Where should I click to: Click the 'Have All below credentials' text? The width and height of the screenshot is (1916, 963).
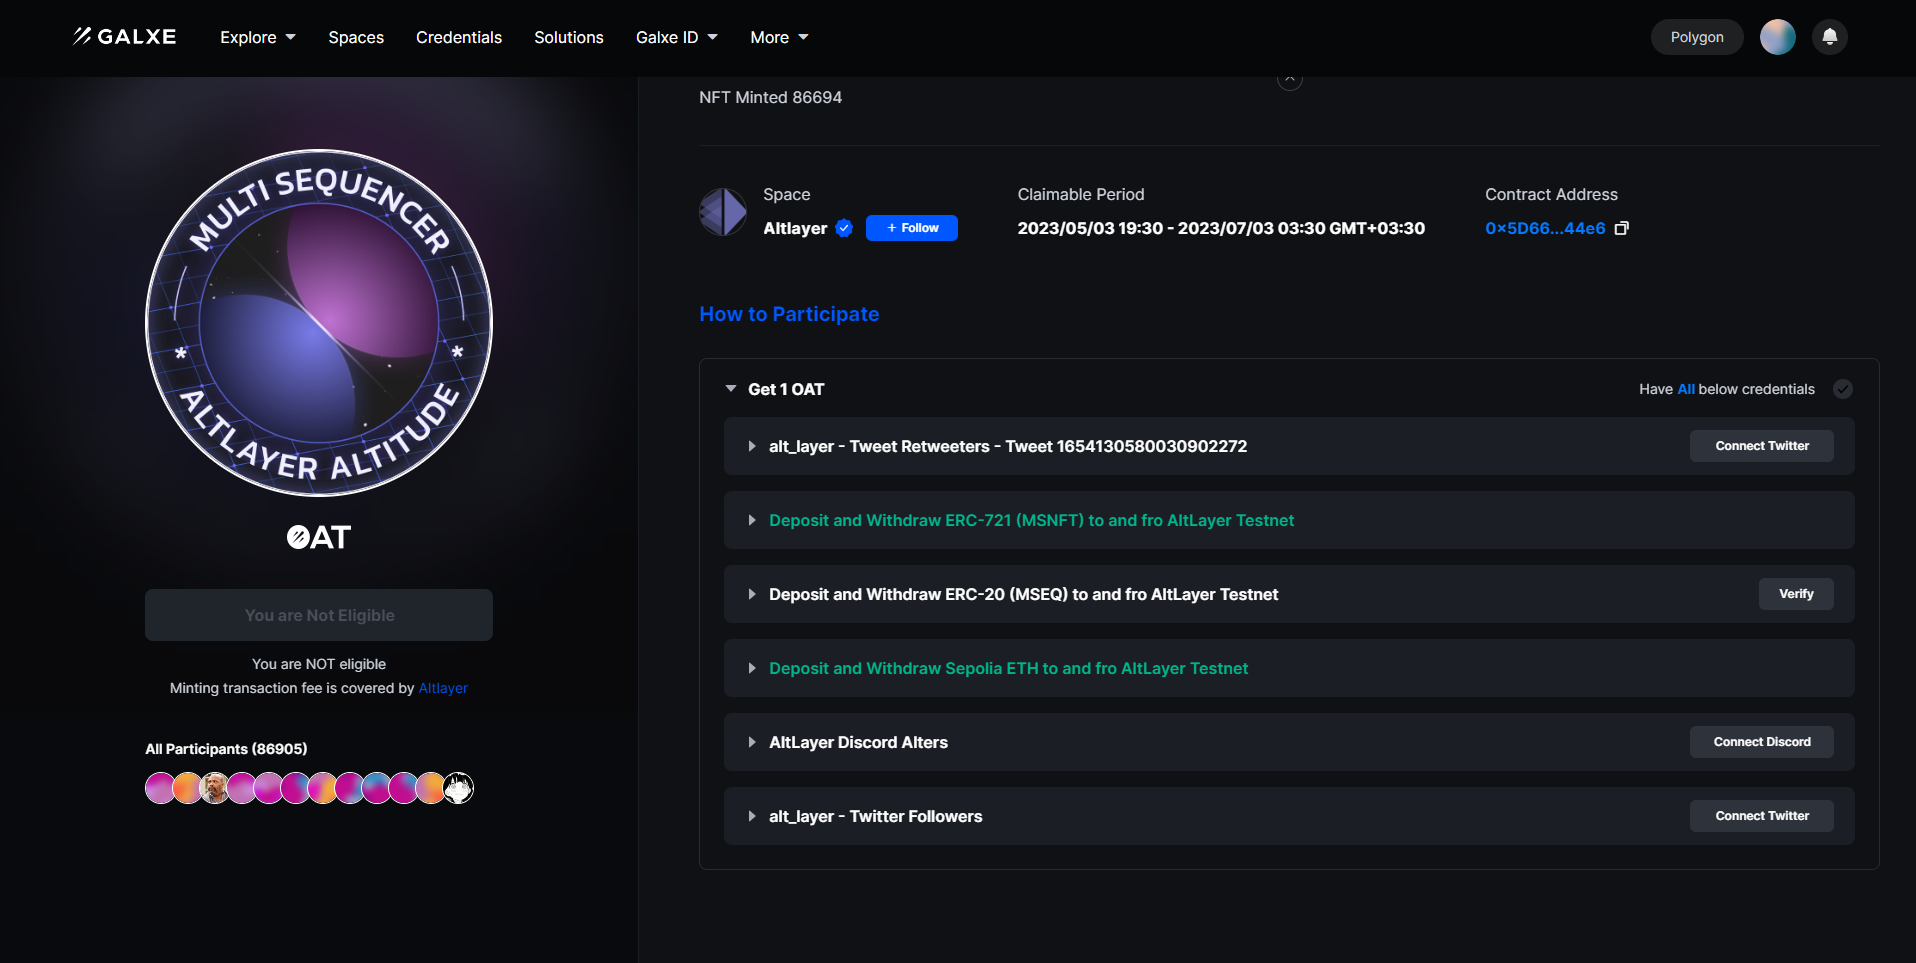tap(1727, 389)
